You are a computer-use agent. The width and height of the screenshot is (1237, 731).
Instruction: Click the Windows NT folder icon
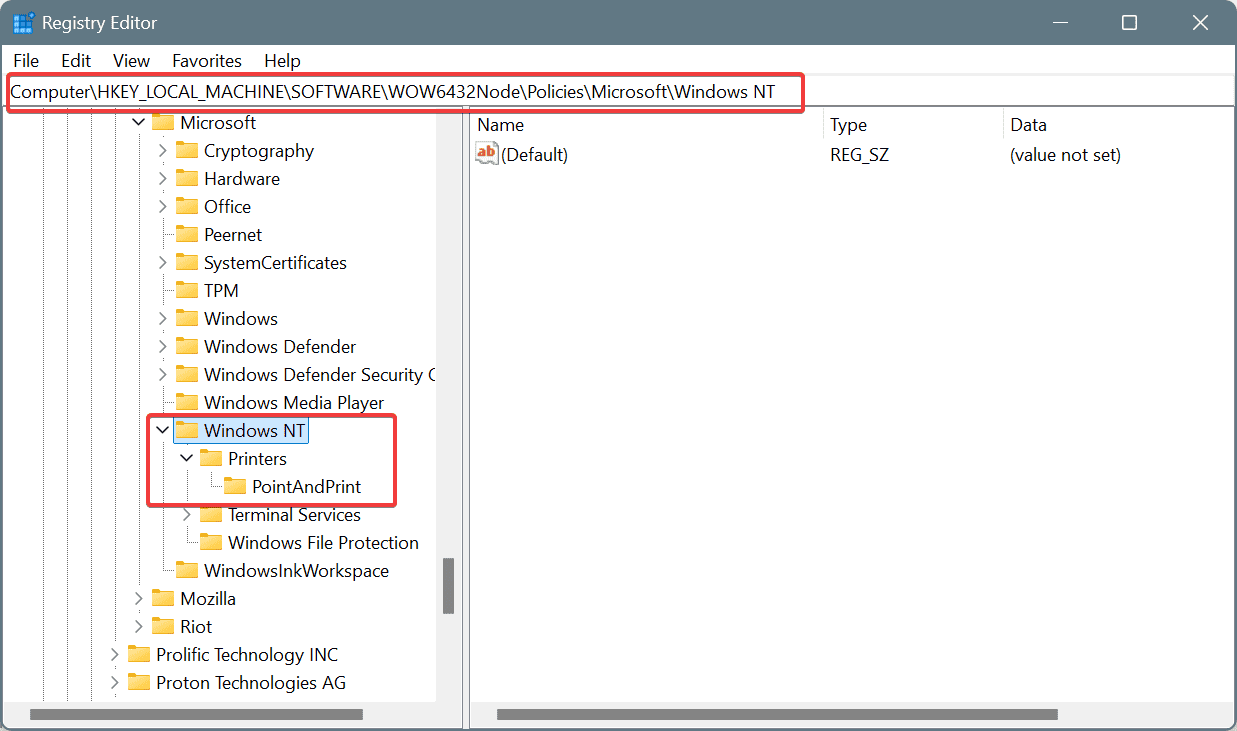pyautogui.click(x=186, y=430)
